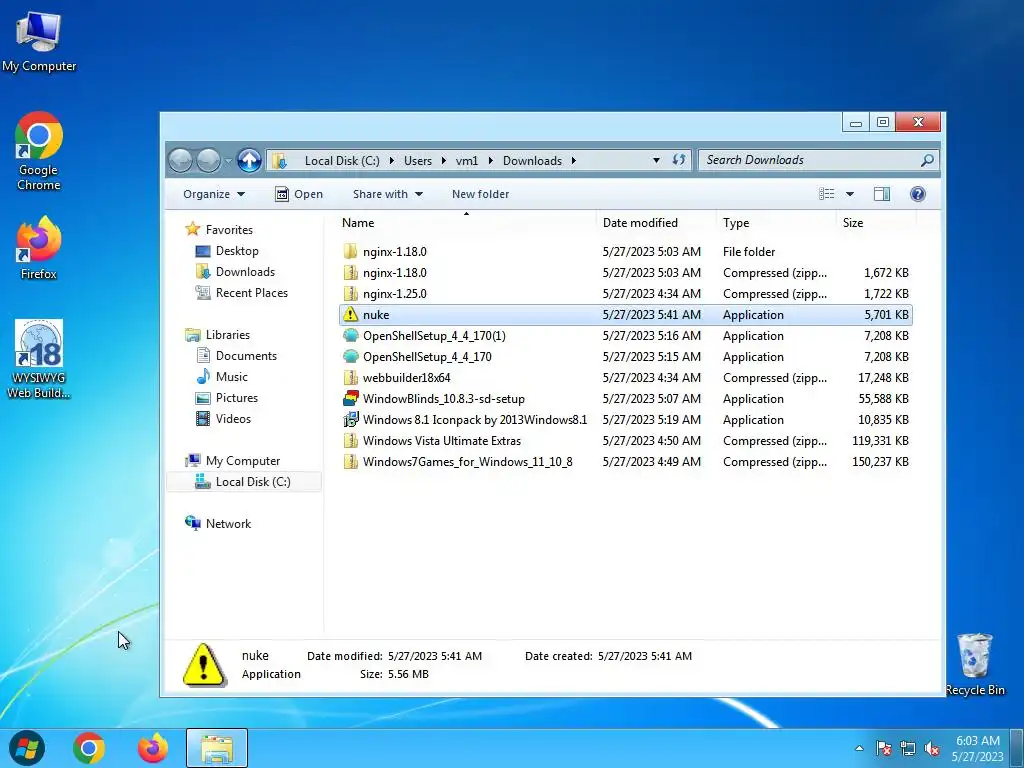Click vm1 in the address path
Screen dimensions: 1024x768
point(466,161)
